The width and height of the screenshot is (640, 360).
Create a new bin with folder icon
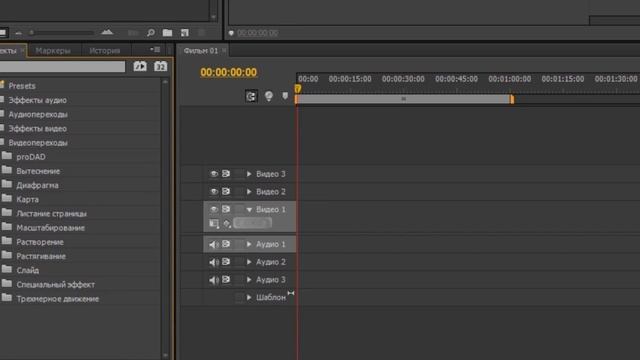tap(167, 33)
